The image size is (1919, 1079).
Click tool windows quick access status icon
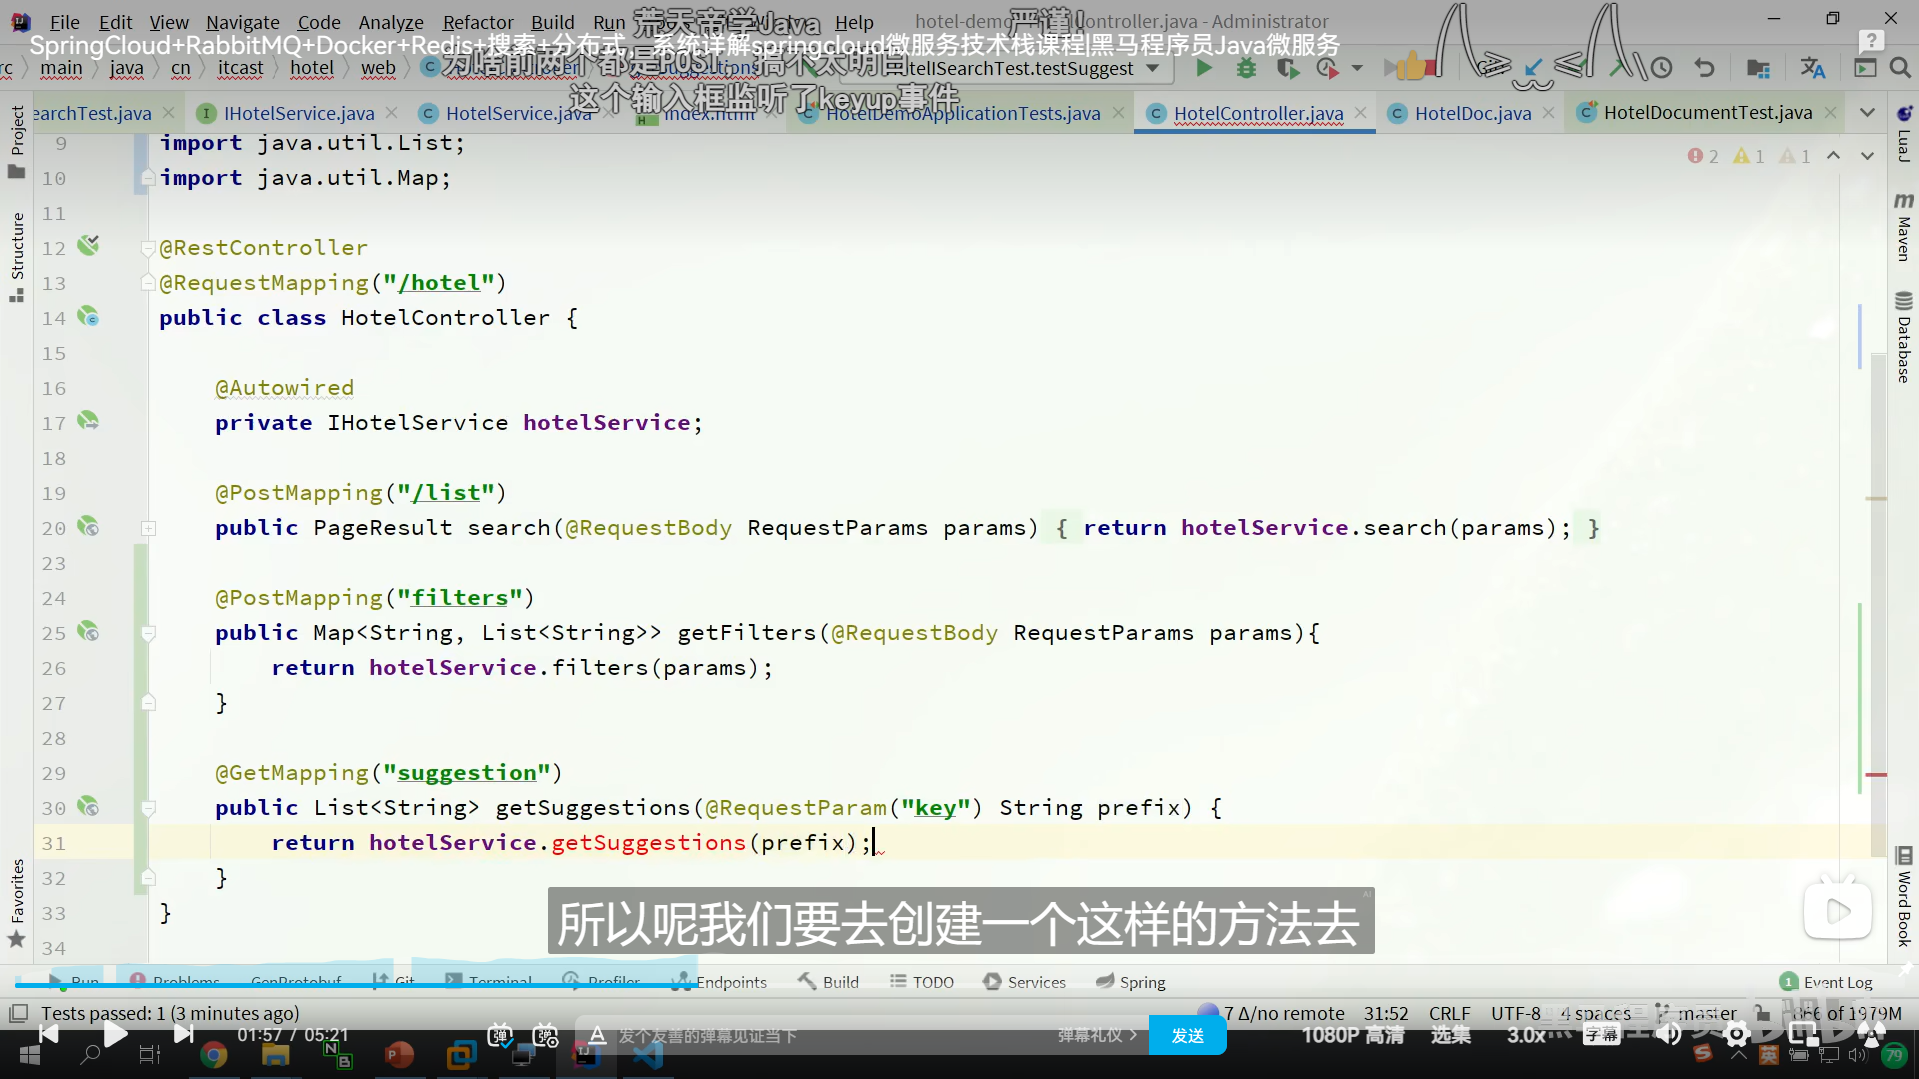click(x=17, y=1013)
